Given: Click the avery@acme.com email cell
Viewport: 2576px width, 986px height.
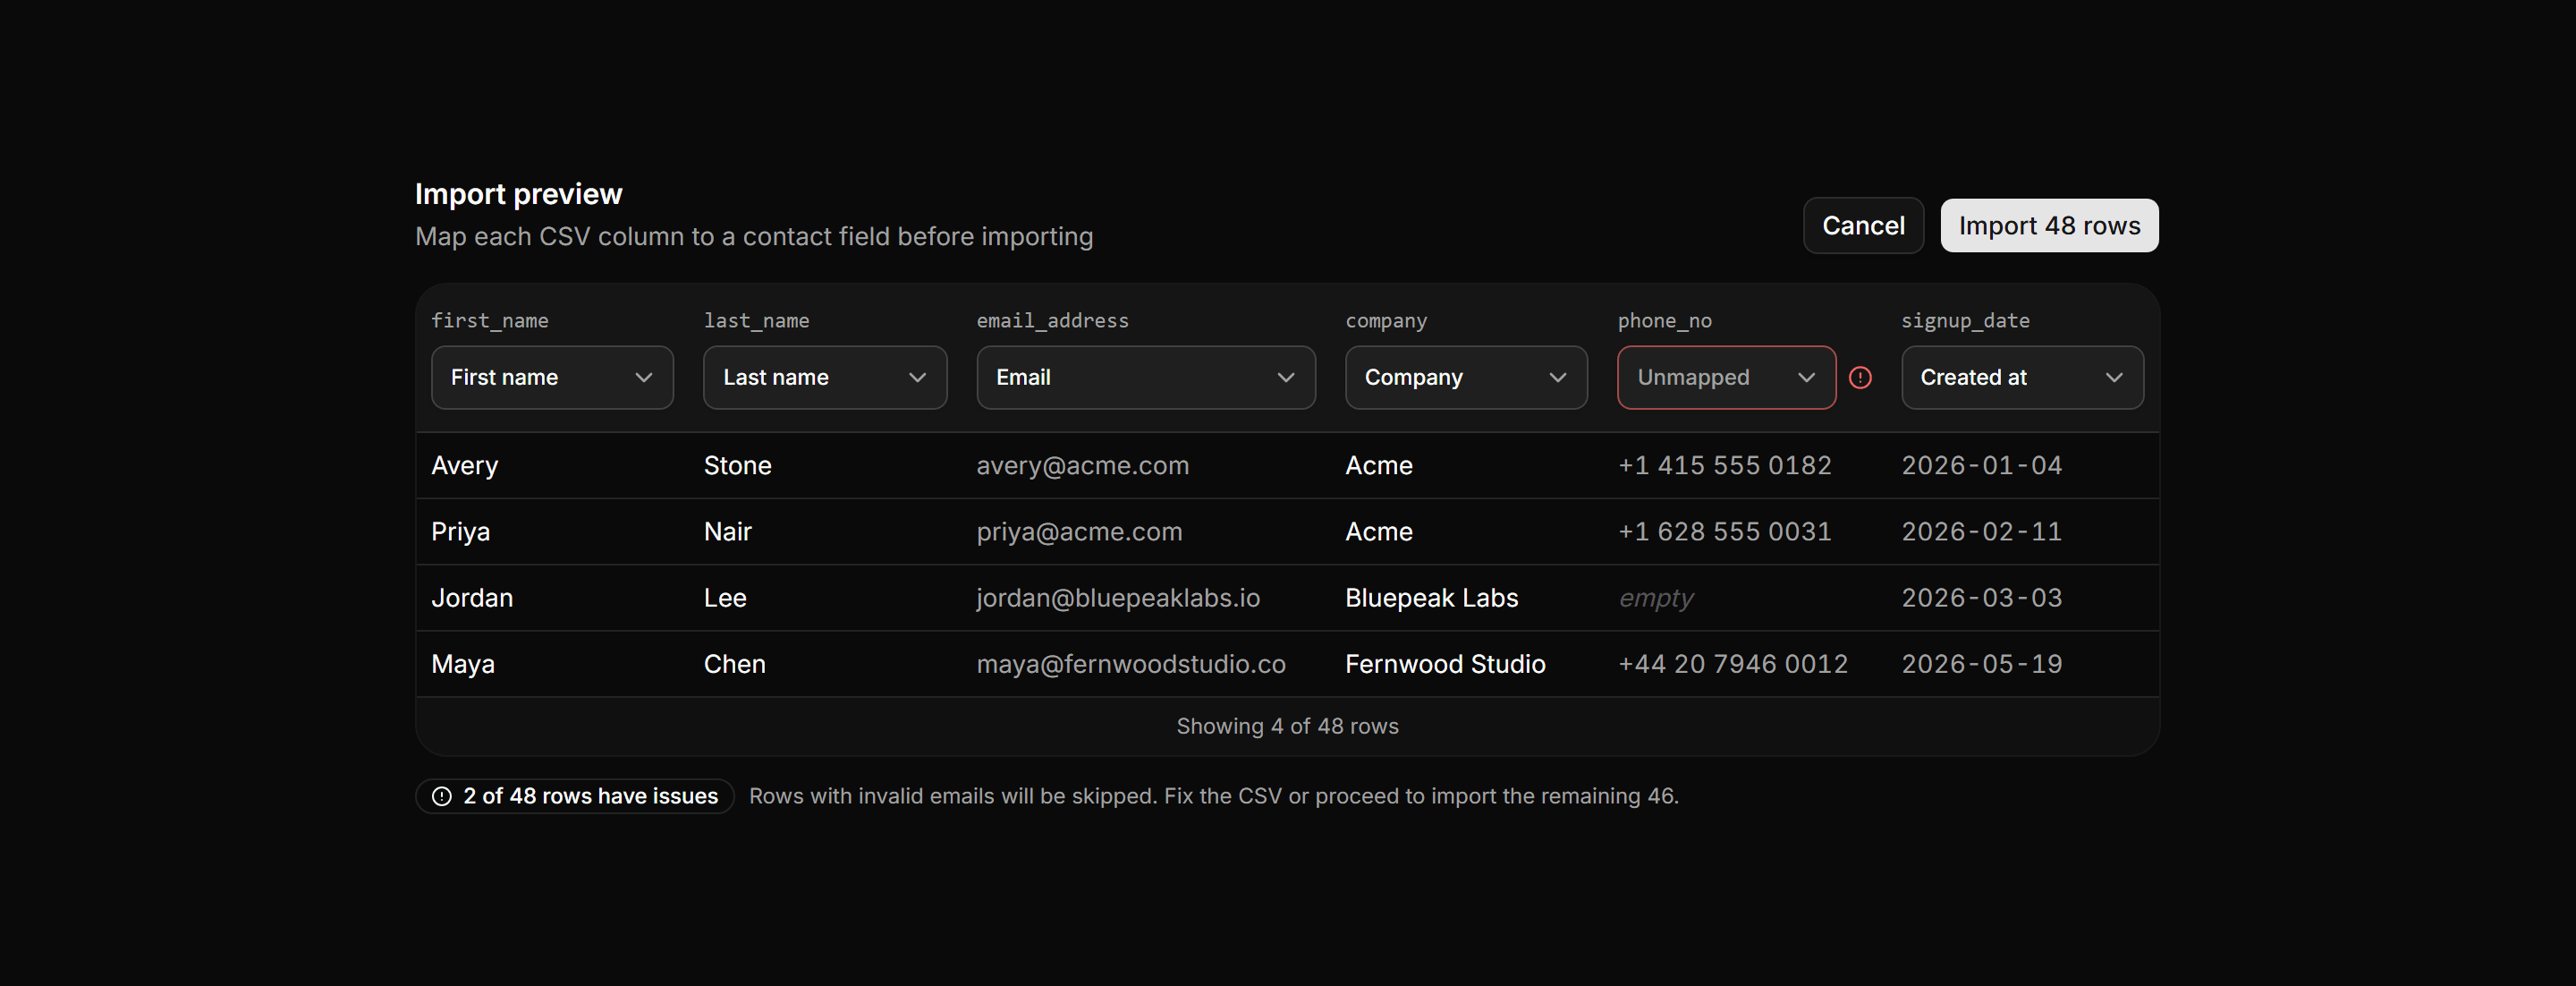Looking at the screenshot, I should pos(1082,466).
